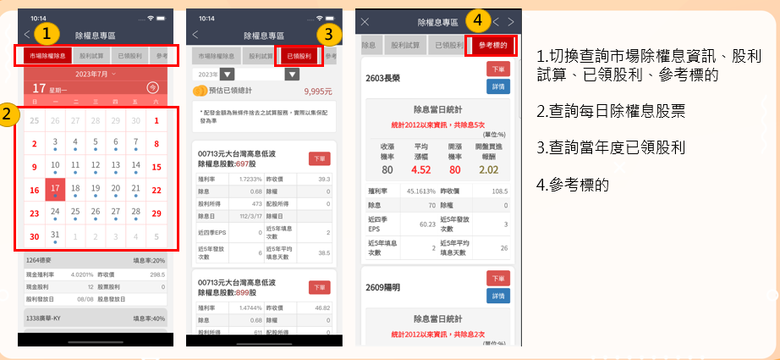Select 股利試算 tab on middle phone
Viewport: 780px width, 360px height.
tap(259, 56)
